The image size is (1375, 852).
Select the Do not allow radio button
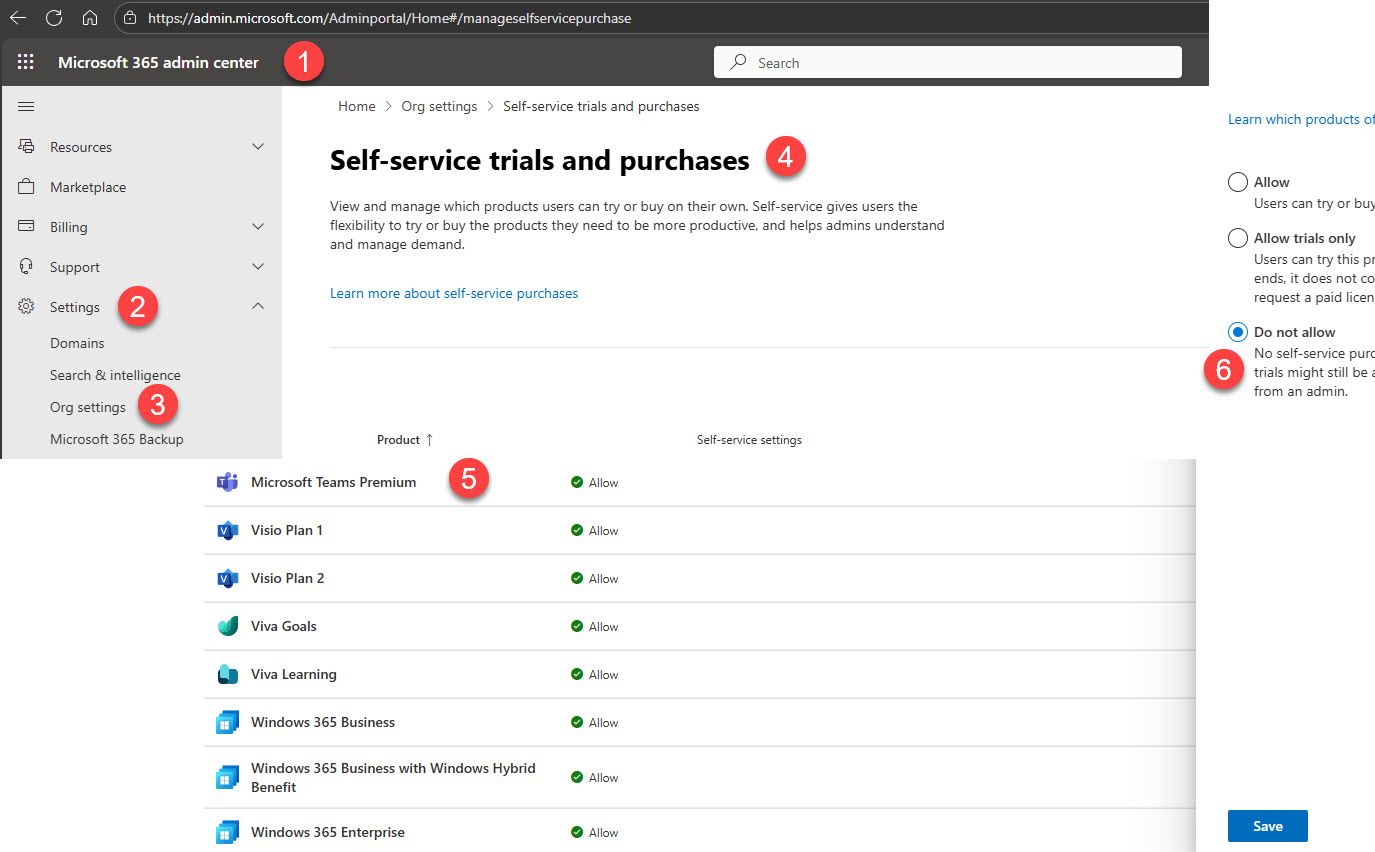(1238, 332)
